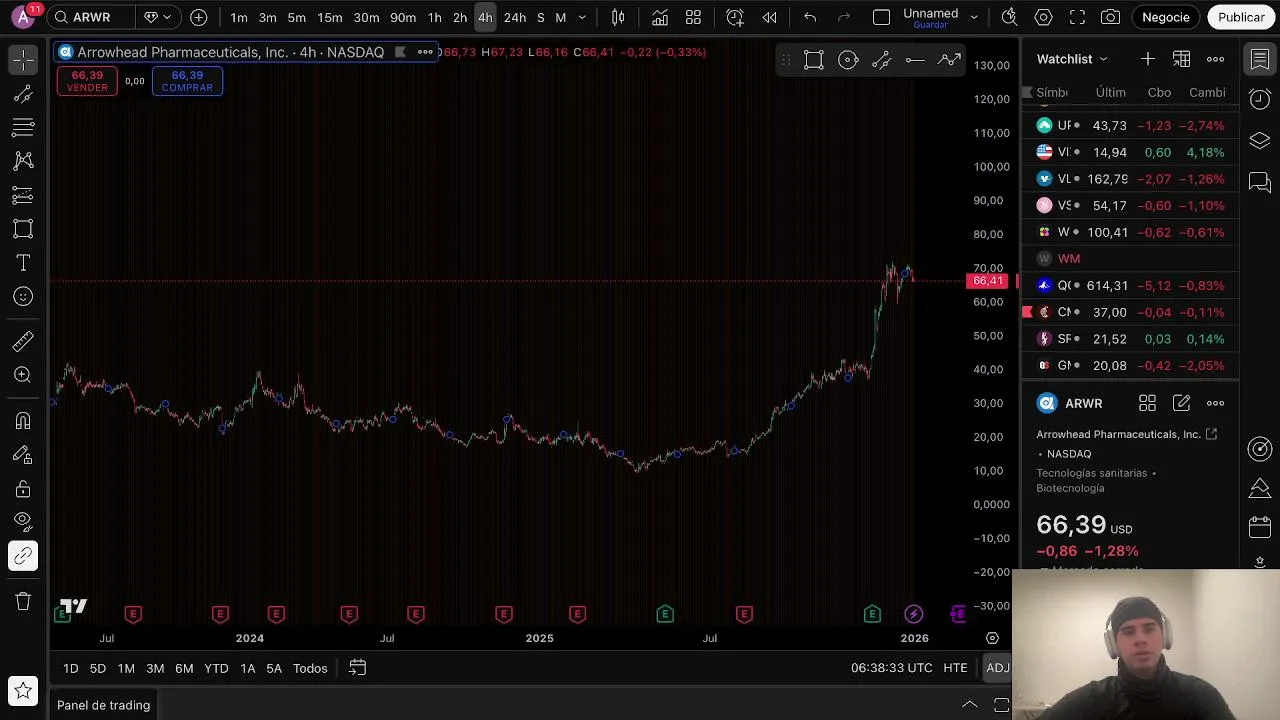Select the ruler measure tool
The image size is (1280, 720).
click(x=23, y=342)
